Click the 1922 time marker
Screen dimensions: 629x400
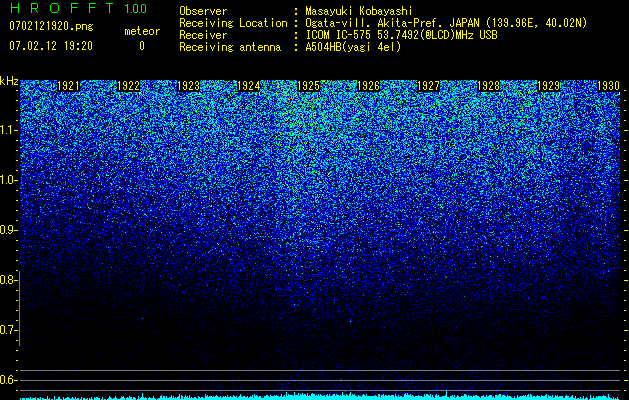(x=128, y=86)
